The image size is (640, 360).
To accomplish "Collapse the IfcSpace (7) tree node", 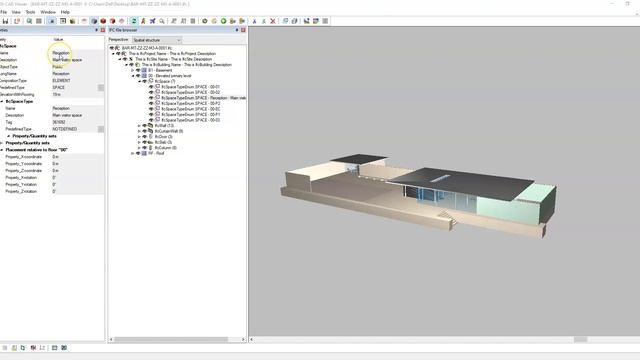I will (x=139, y=81).
